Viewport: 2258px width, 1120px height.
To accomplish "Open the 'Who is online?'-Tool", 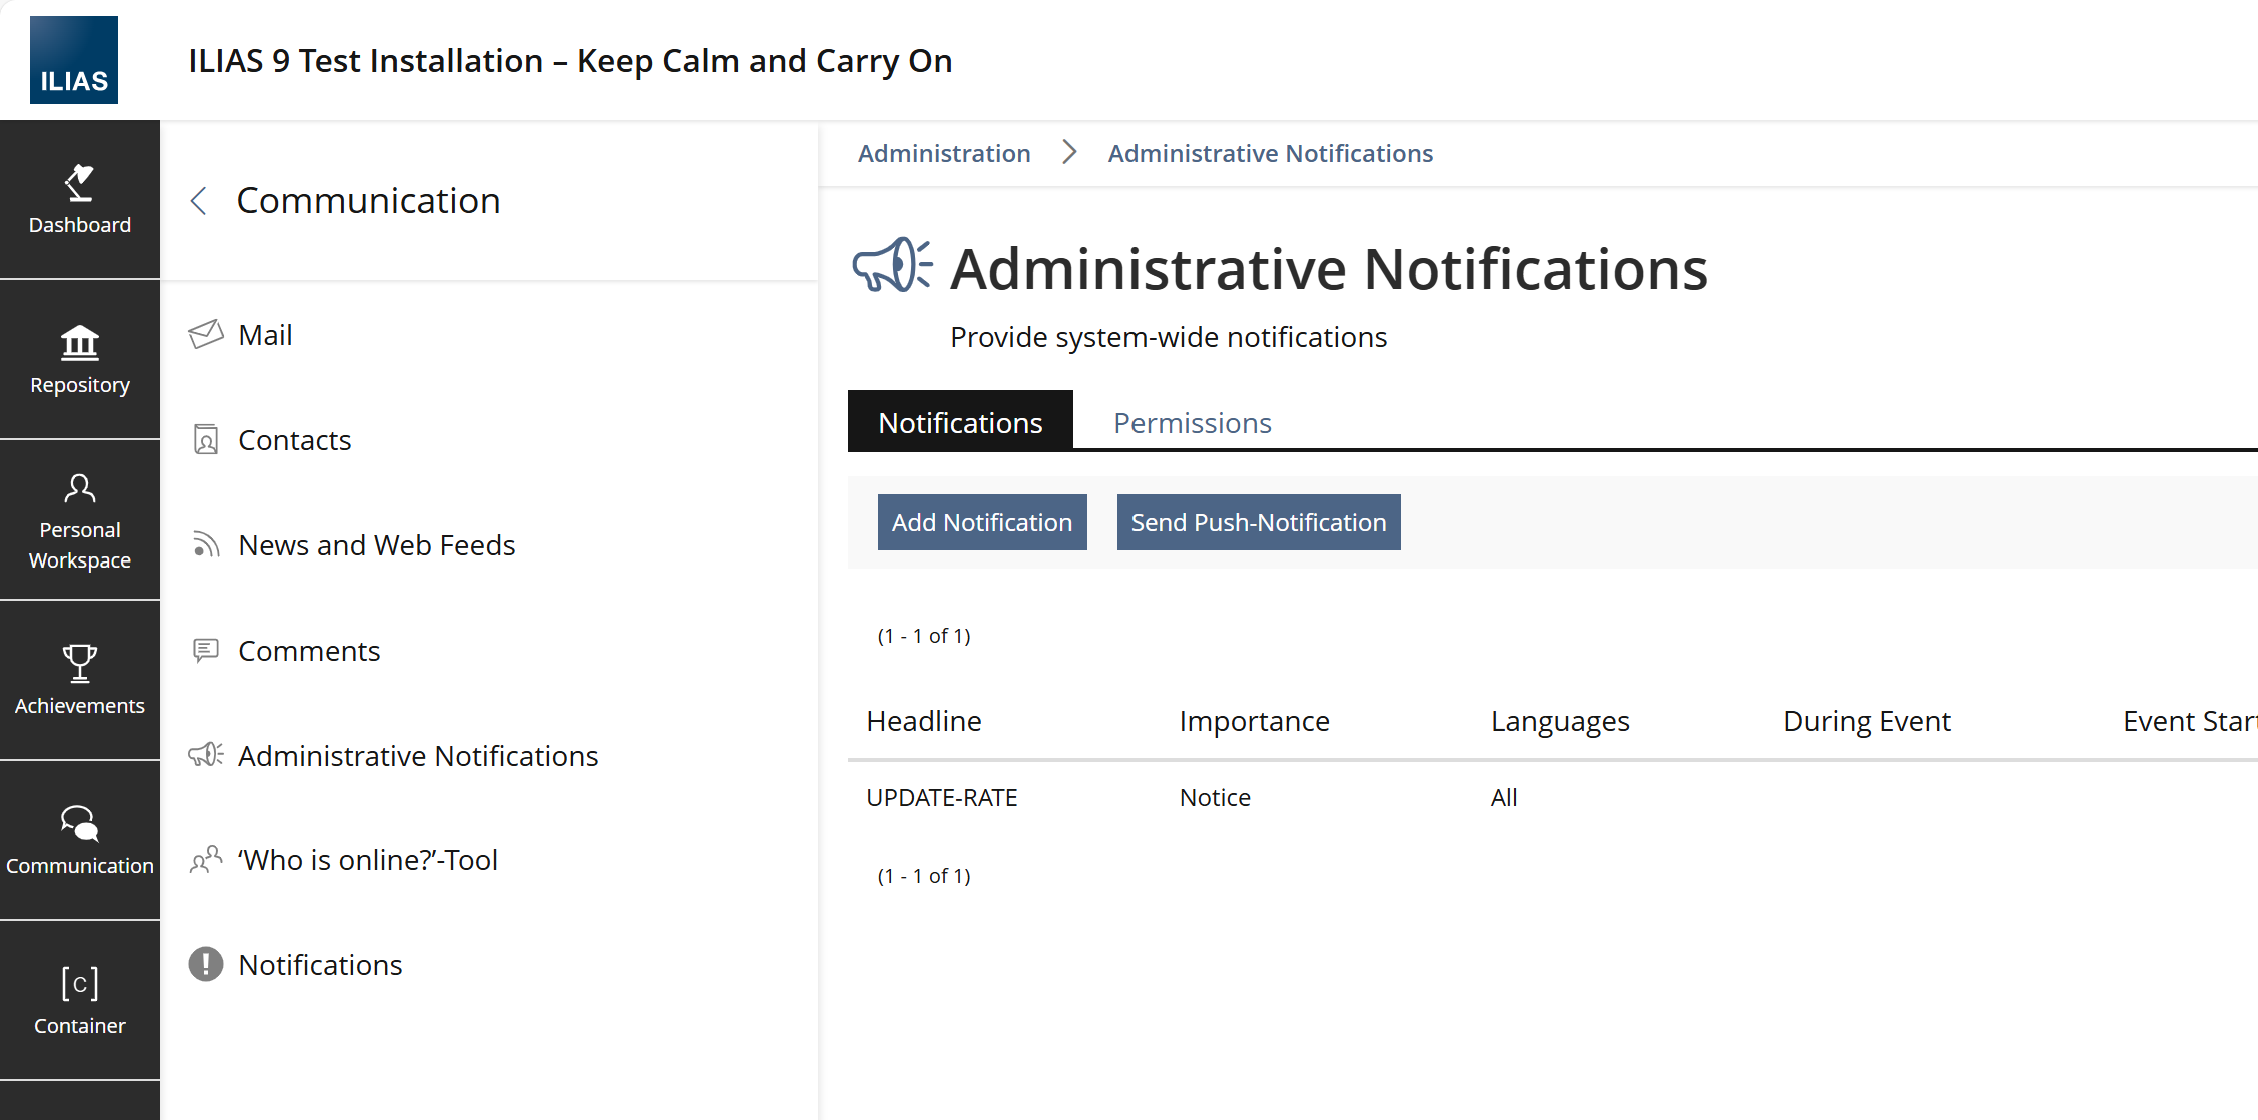I will pyautogui.click(x=367, y=860).
